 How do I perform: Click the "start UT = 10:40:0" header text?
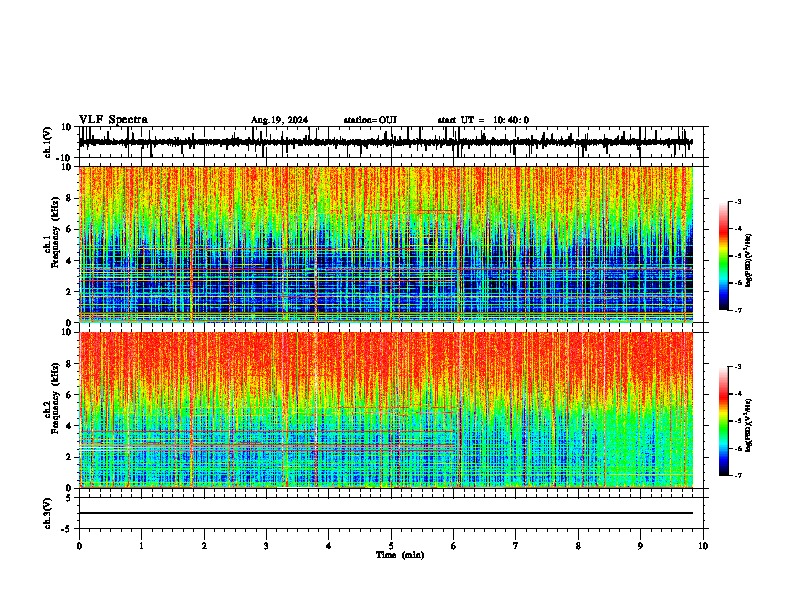click(483, 120)
